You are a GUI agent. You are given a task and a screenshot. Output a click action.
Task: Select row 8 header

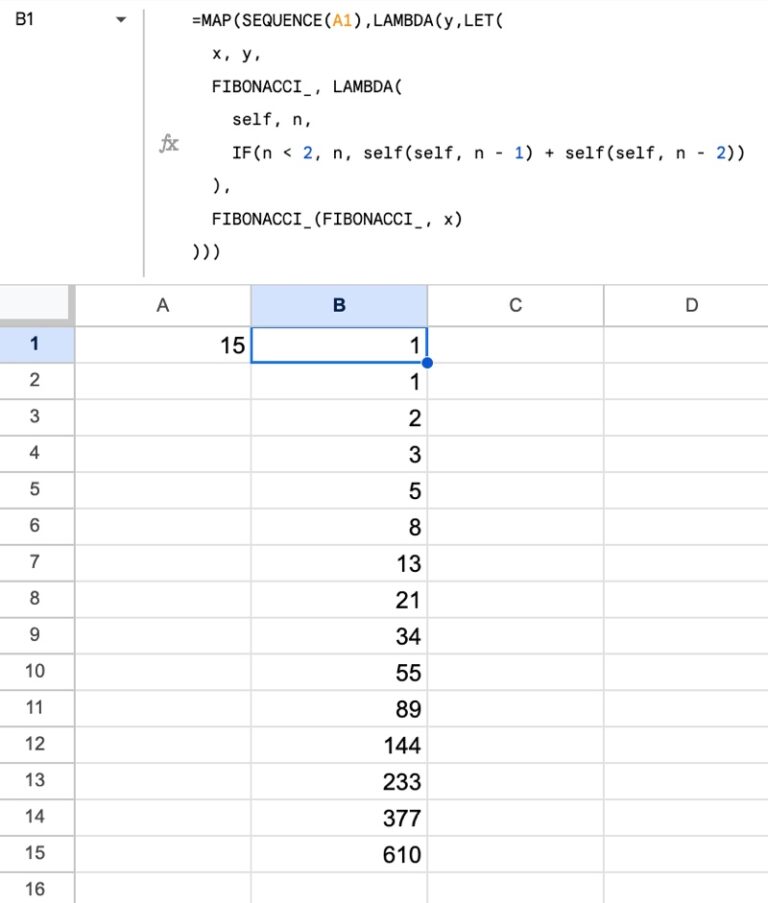[36, 599]
